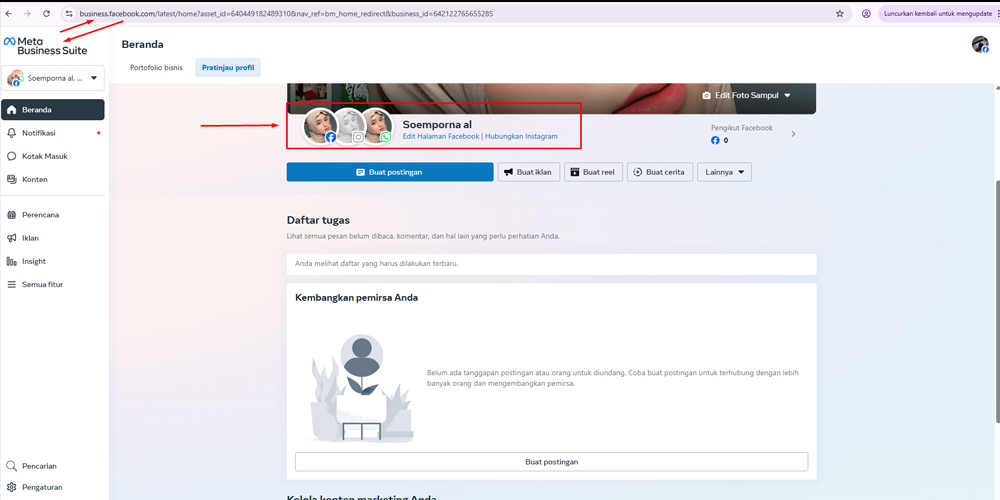Screen dimensions: 1000x500
Task: Open Semua fitur menu in sidebar
Action: pyautogui.click(x=42, y=284)
